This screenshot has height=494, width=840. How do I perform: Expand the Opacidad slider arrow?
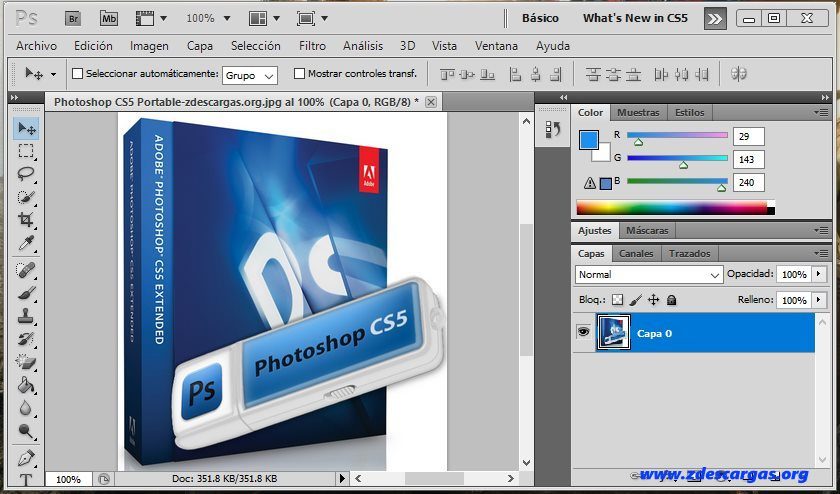click(x=819, y=274)
